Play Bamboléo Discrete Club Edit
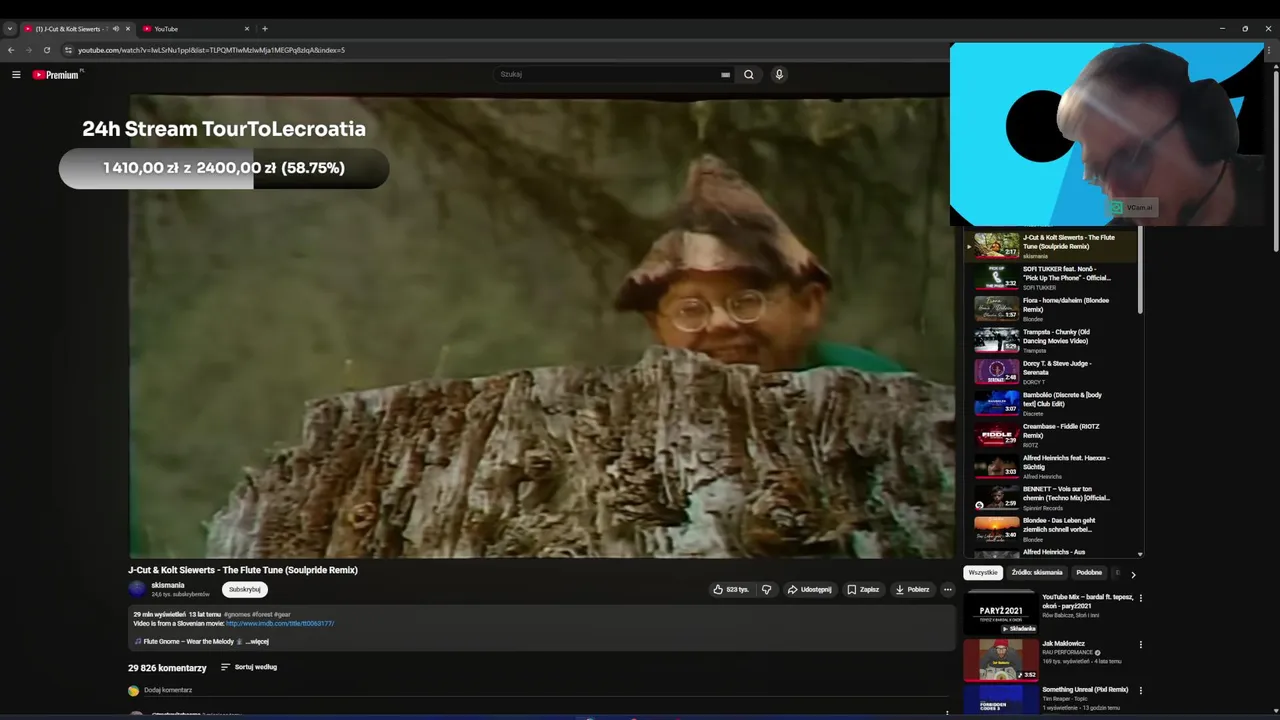The width and height of the screenshot is (1280, 720). point(1052,403)
